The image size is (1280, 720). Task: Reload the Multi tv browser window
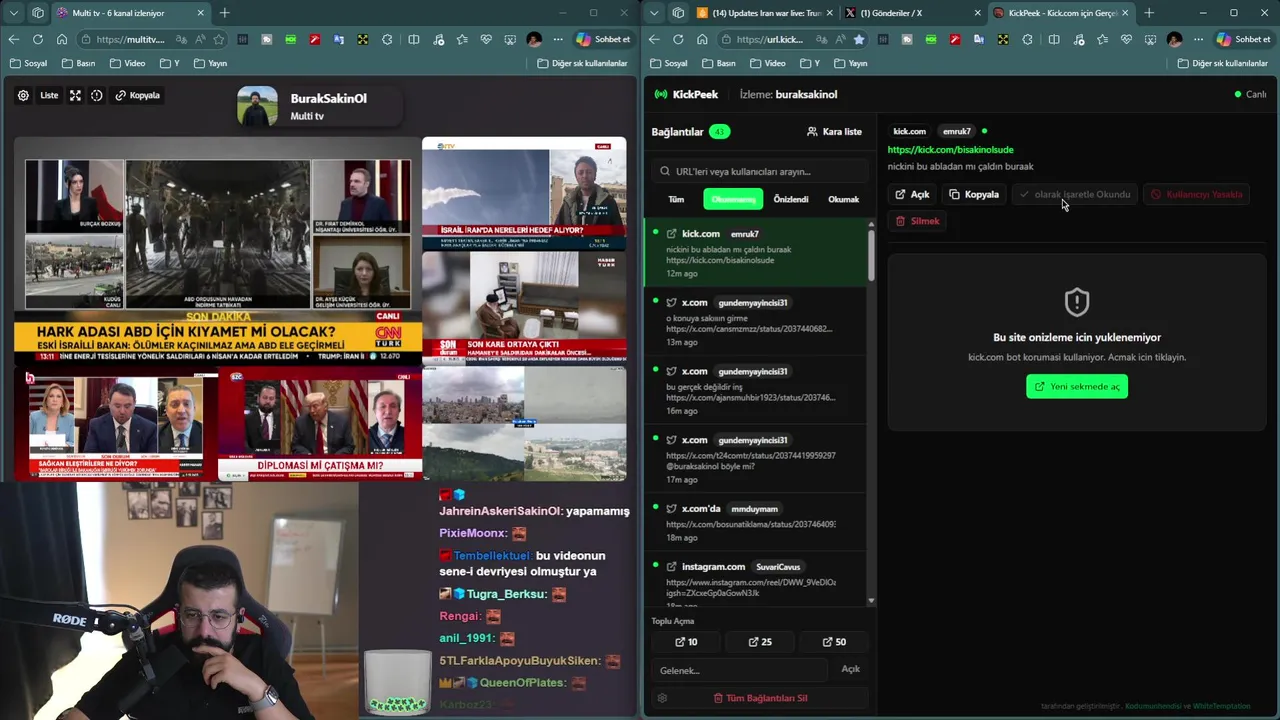38,39
